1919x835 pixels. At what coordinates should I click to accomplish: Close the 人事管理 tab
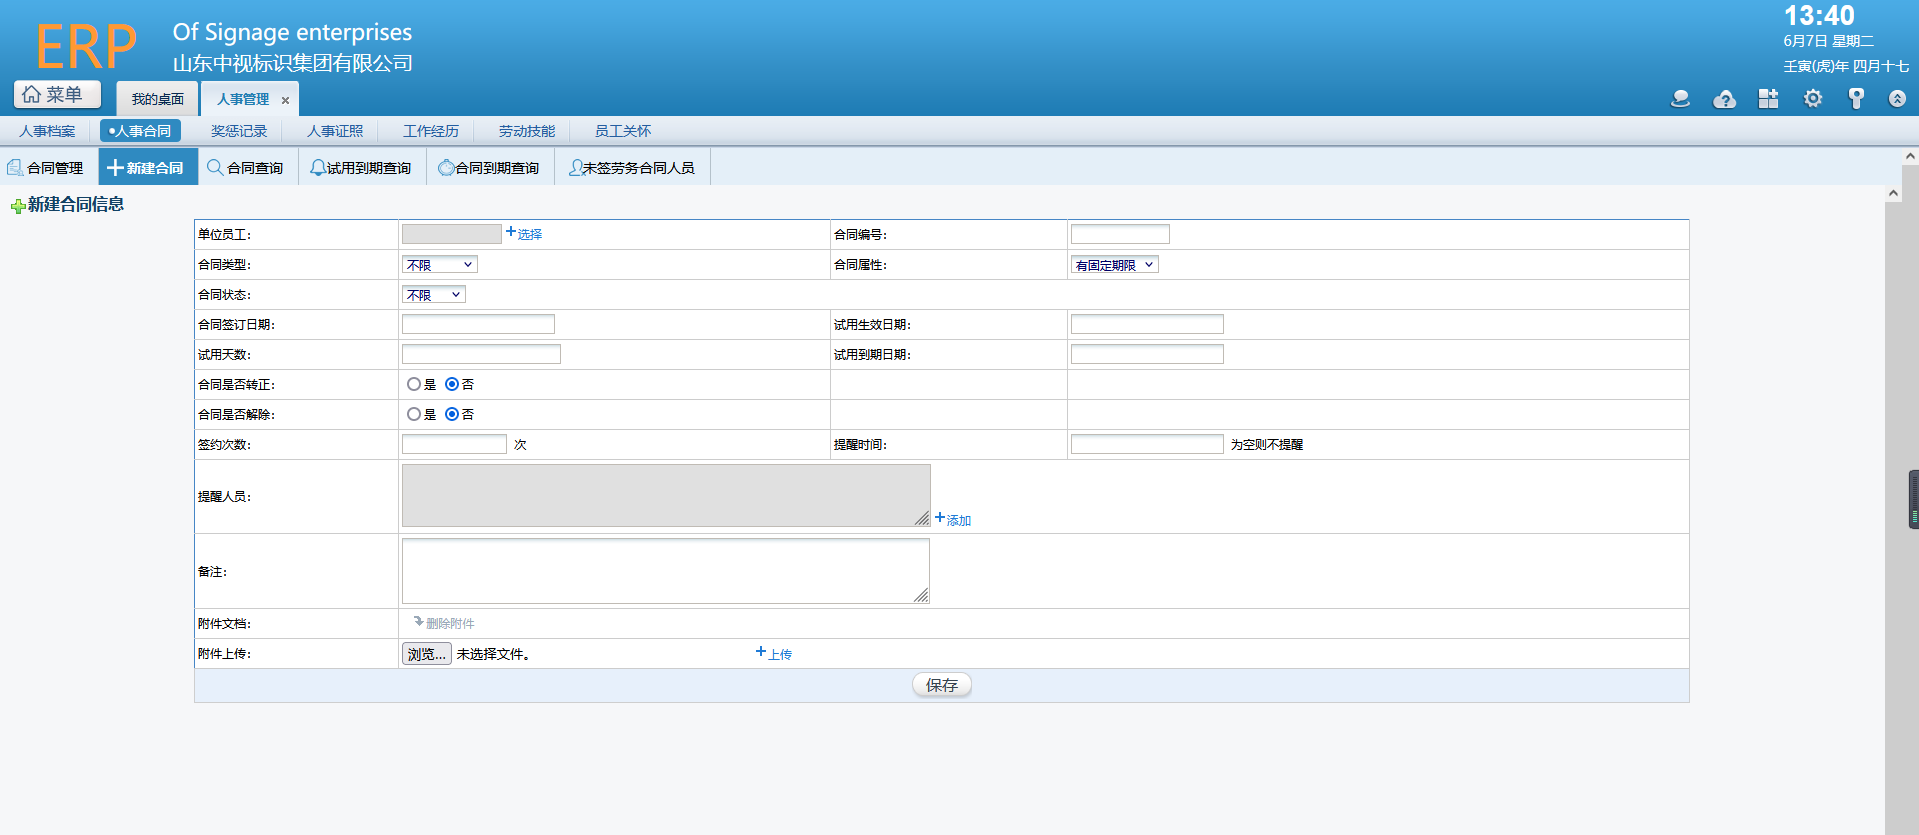pos(285,100)
